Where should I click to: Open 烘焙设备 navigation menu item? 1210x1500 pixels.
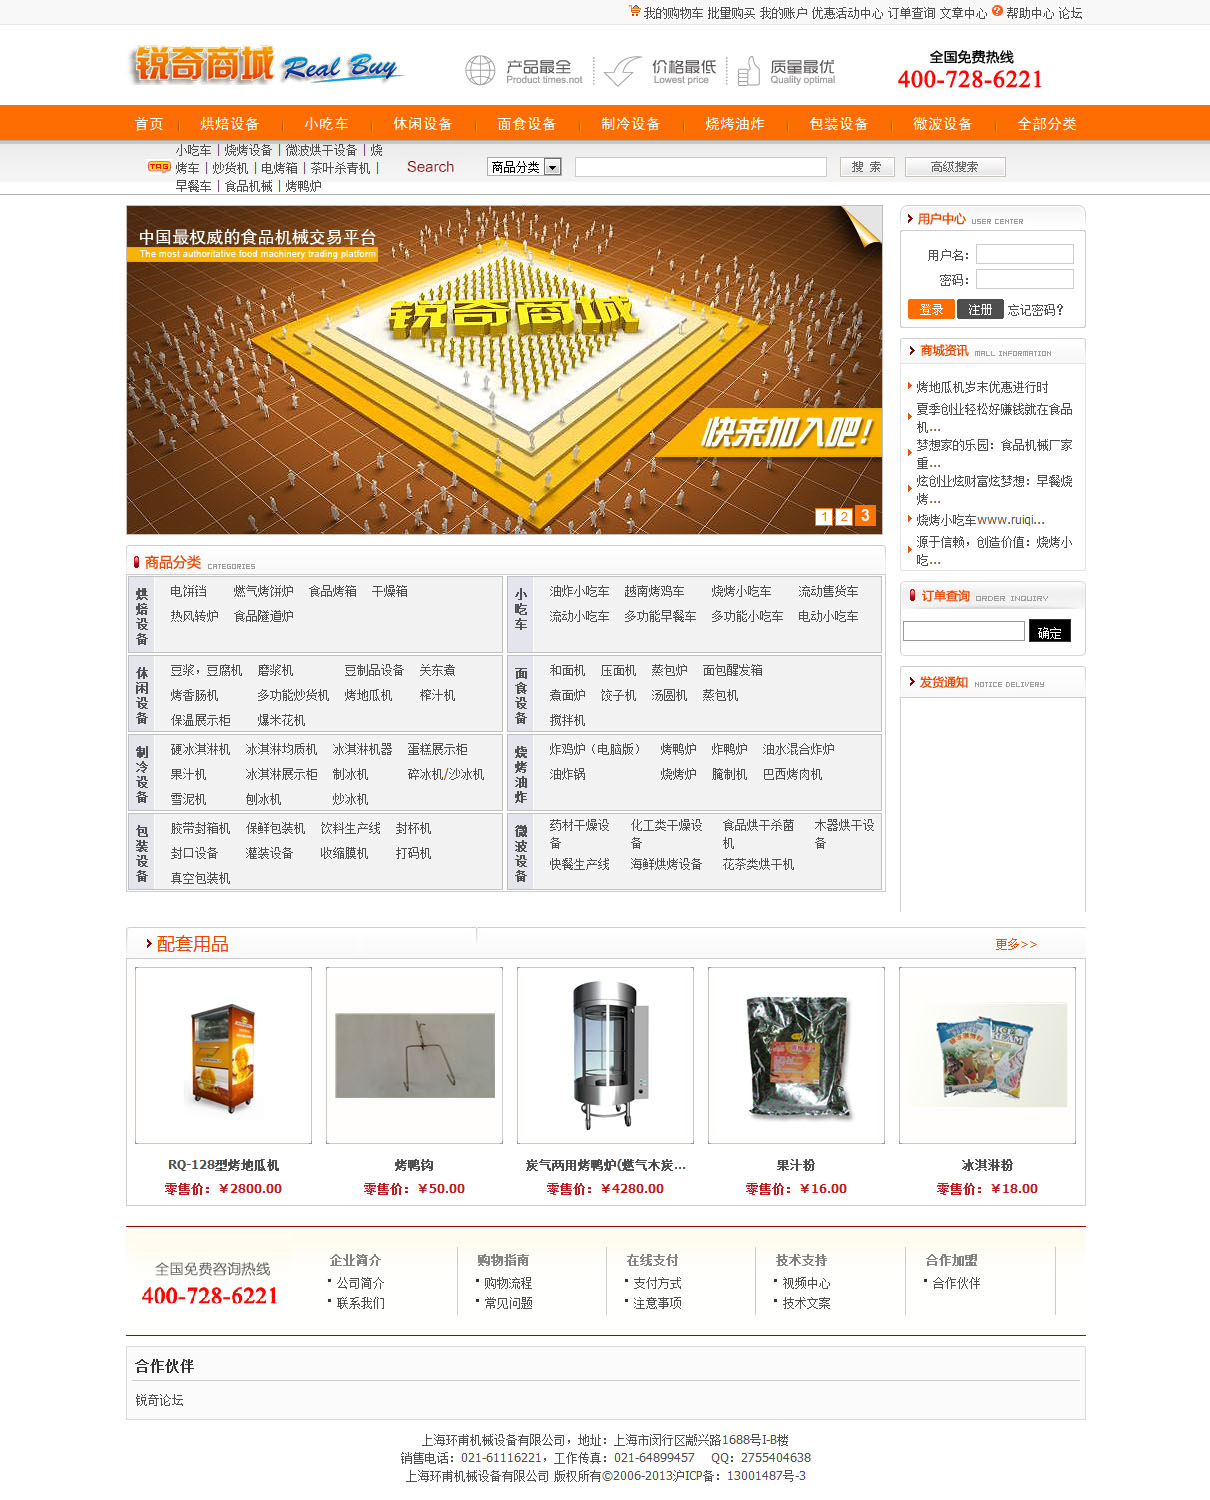(x=230, y=124)
